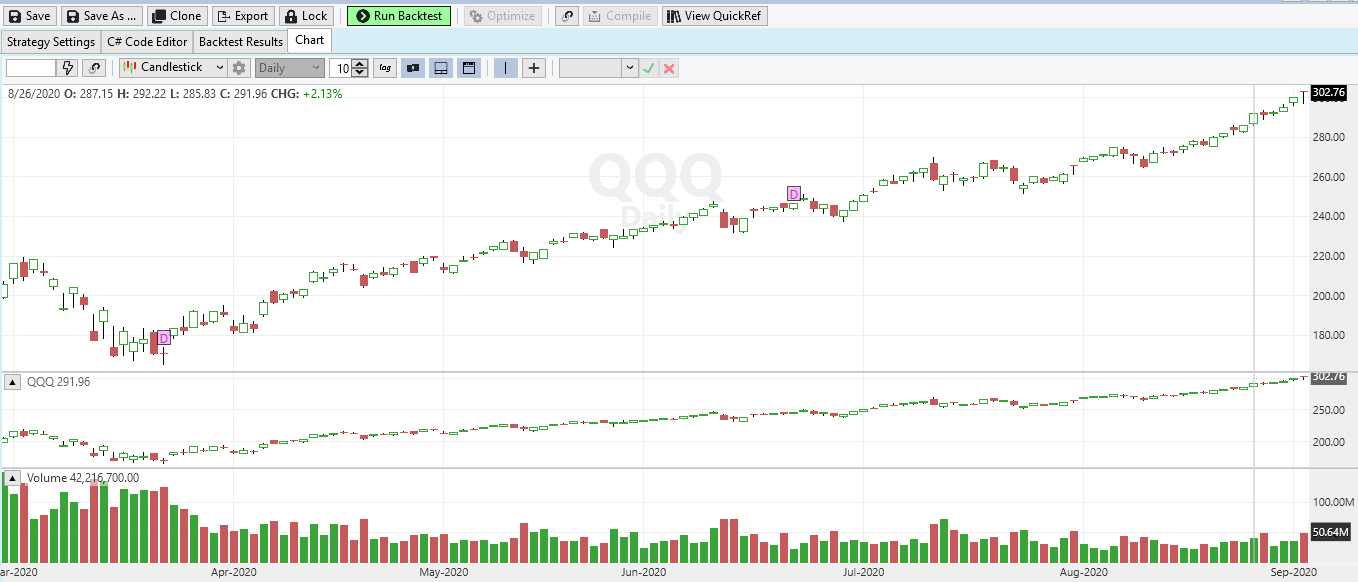This screenshot has height=582, width=1358.
Task: Click the green checkmark apply icon
Action: [x=649, y=68]
